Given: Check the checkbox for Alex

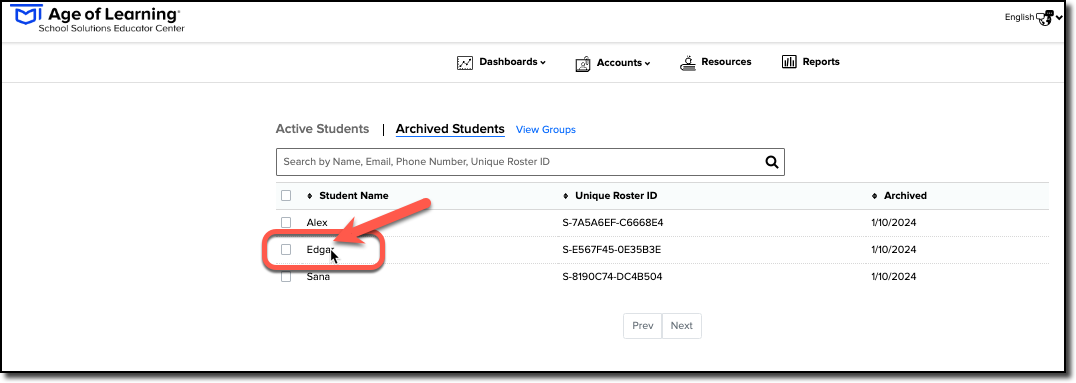Looking at the screenshot, I should coord(286,222).
